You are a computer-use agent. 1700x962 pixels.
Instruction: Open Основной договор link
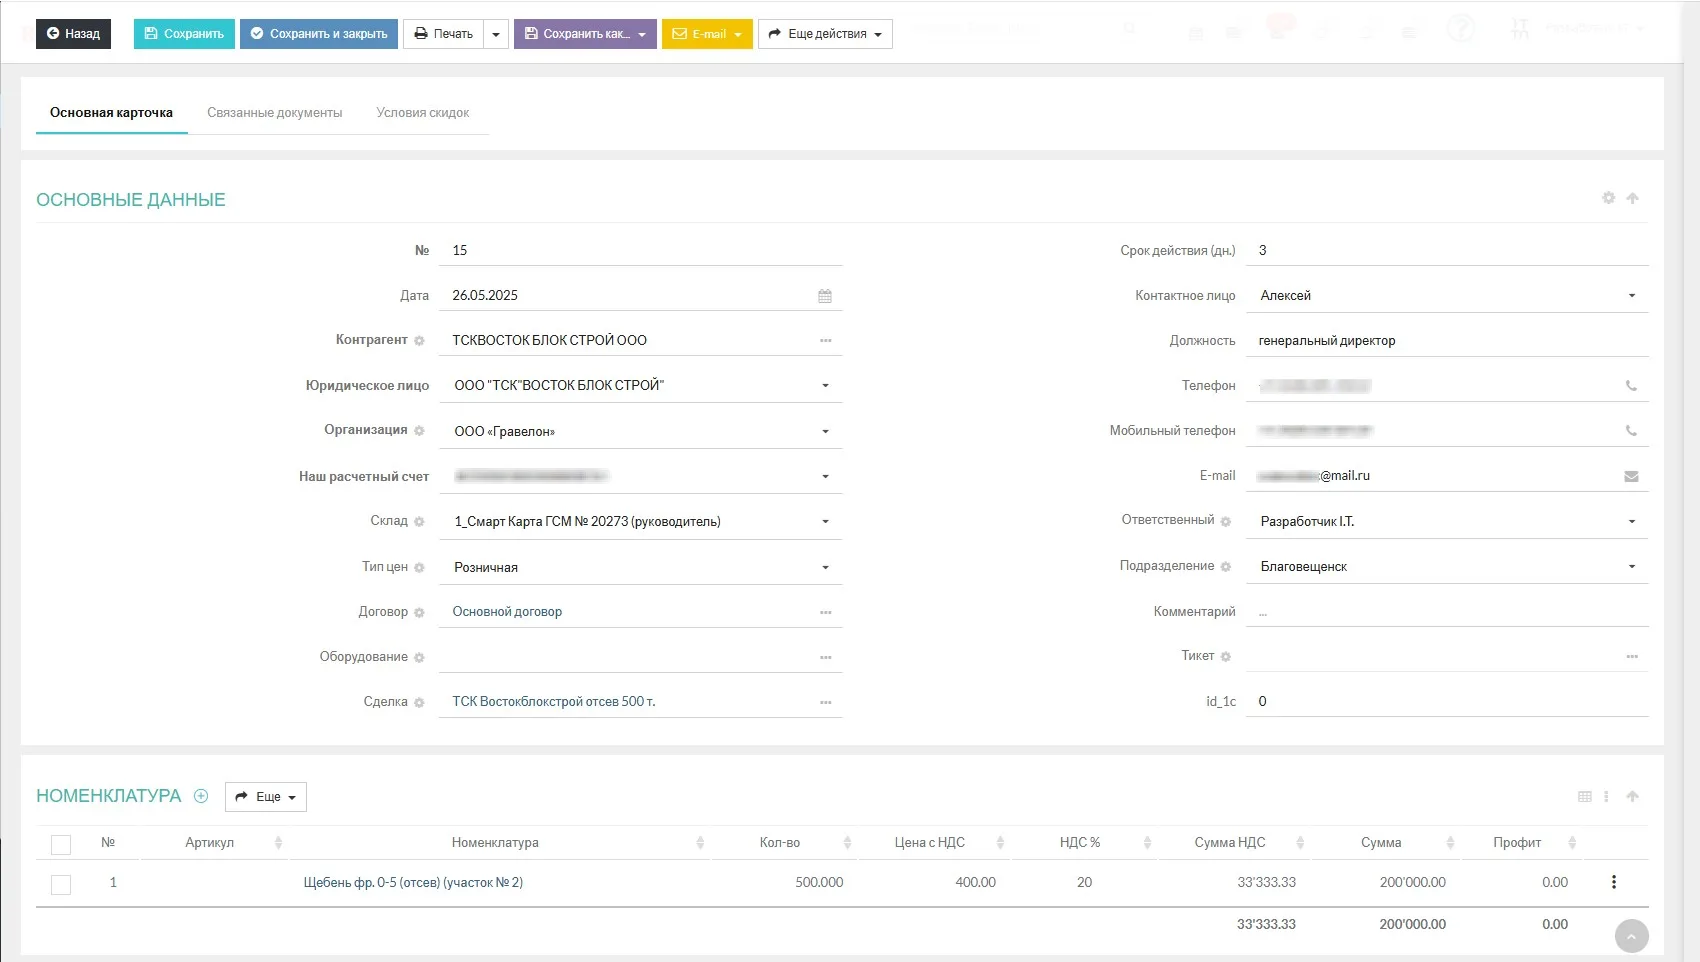pyautogui.click(x=507, y=612)
